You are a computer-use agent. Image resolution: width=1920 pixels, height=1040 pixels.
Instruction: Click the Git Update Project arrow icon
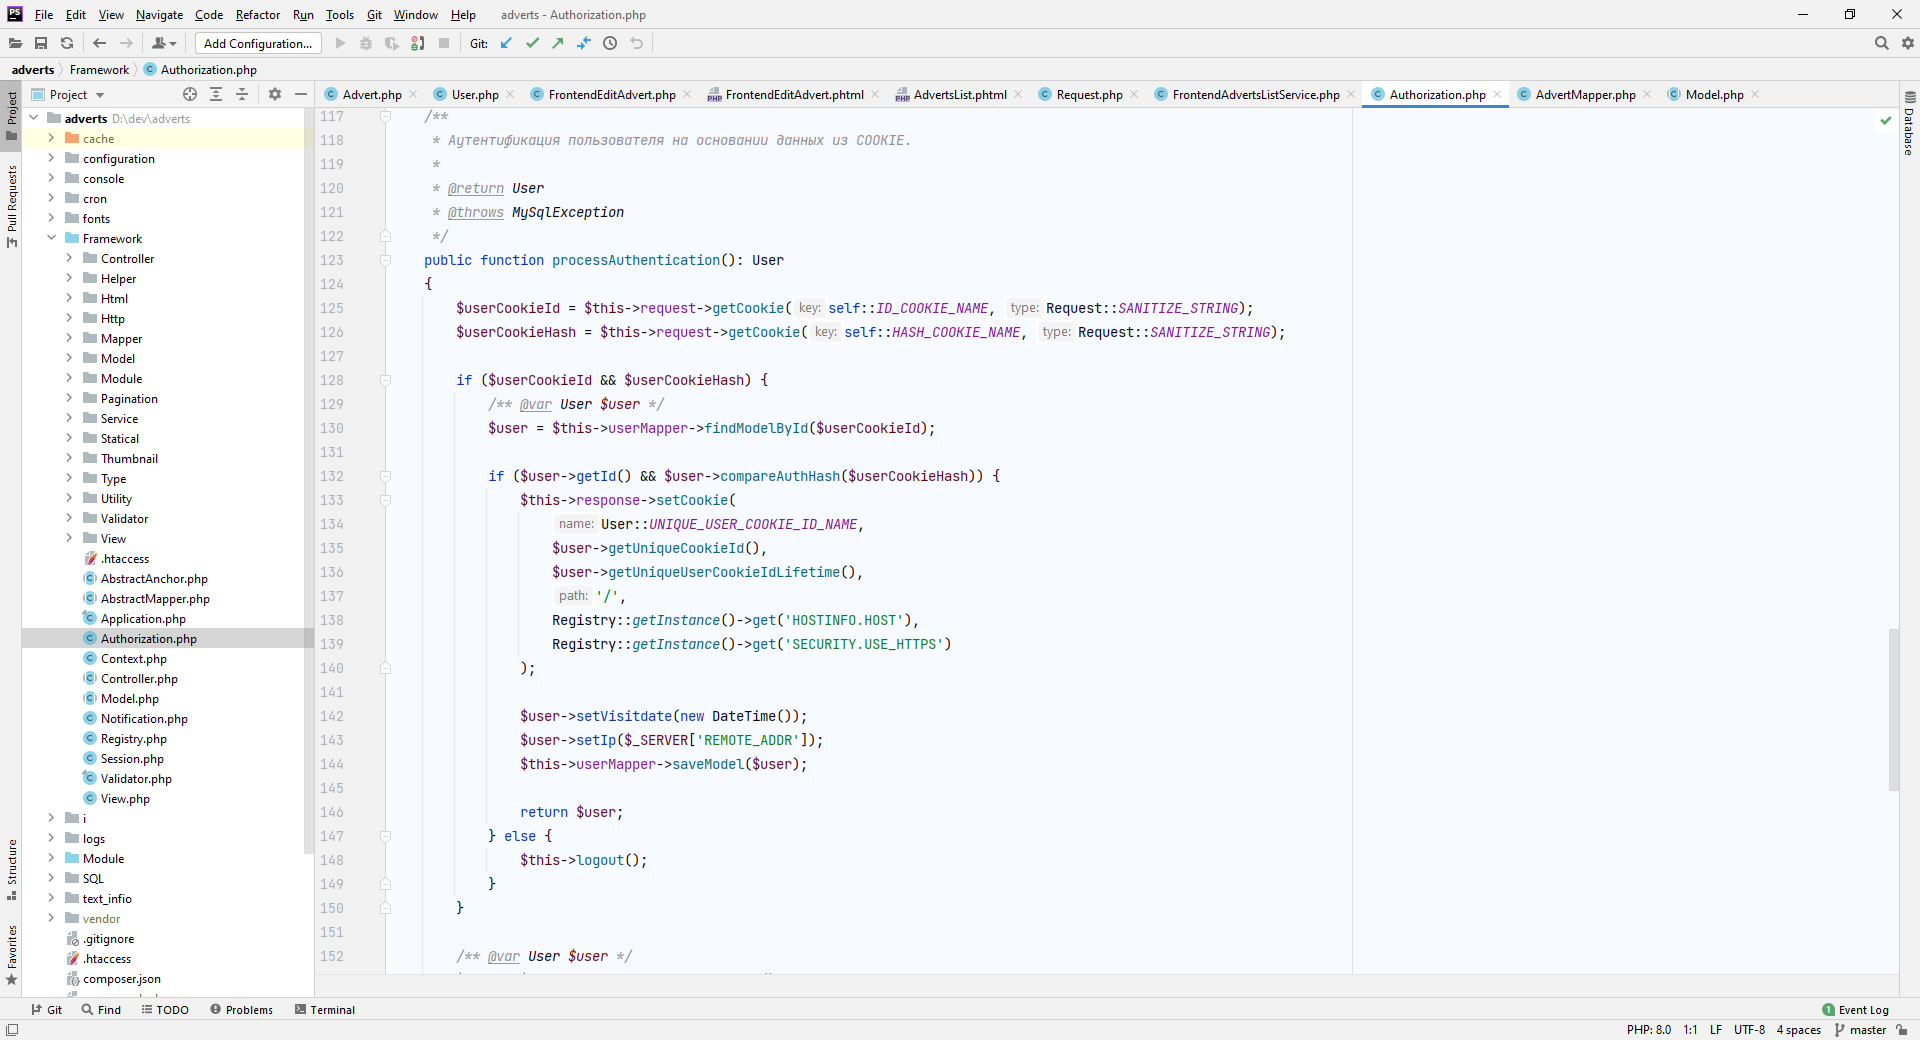point(506,43)
